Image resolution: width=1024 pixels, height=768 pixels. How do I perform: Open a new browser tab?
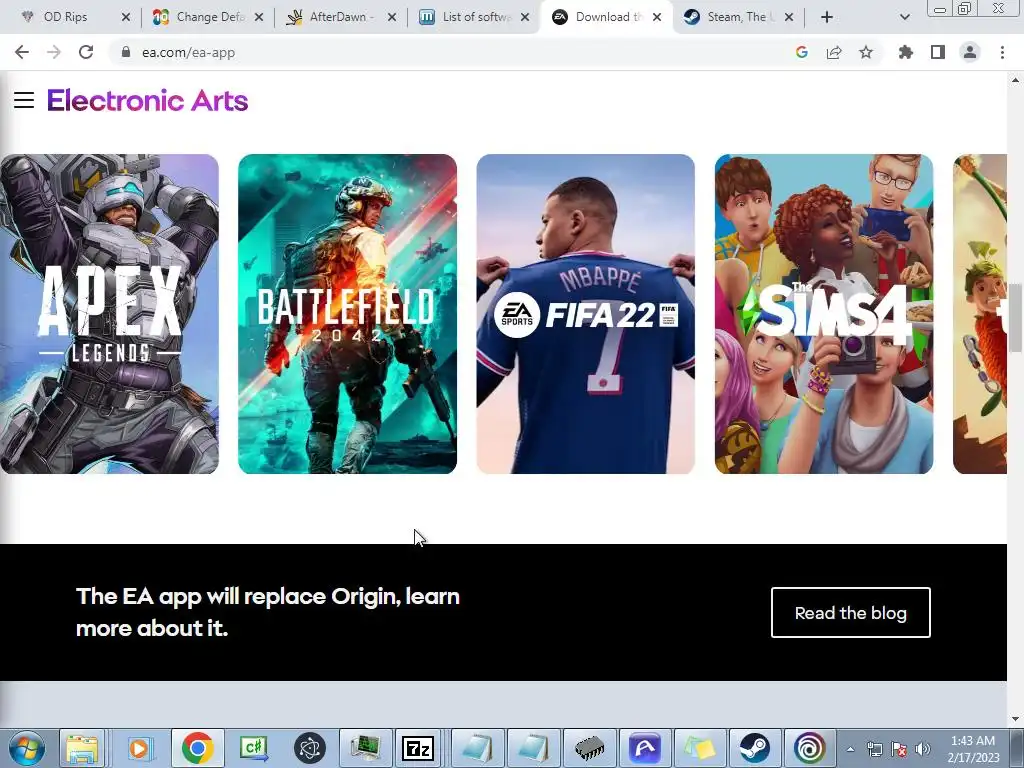coord(827,17)
